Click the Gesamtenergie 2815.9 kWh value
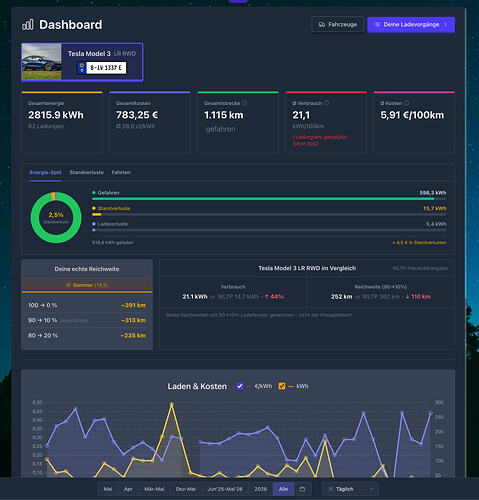This screenshot has width=479, height=500. point(56,115)
